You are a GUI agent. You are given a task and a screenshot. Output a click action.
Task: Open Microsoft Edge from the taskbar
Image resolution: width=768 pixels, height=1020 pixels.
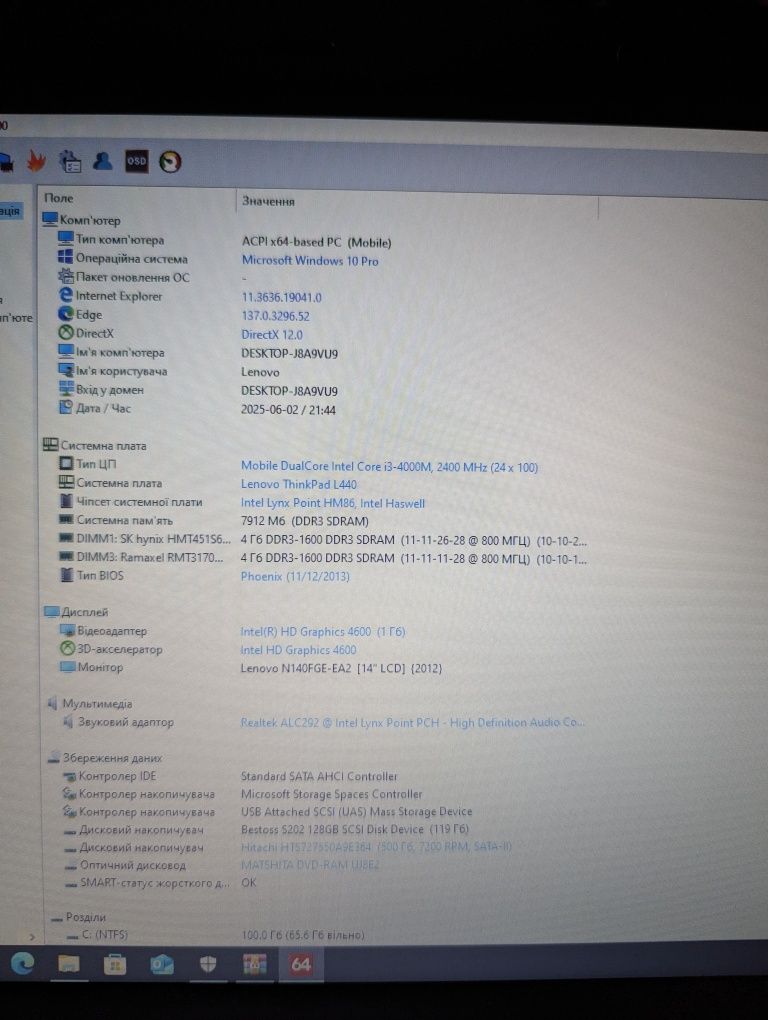click(23, 963)
